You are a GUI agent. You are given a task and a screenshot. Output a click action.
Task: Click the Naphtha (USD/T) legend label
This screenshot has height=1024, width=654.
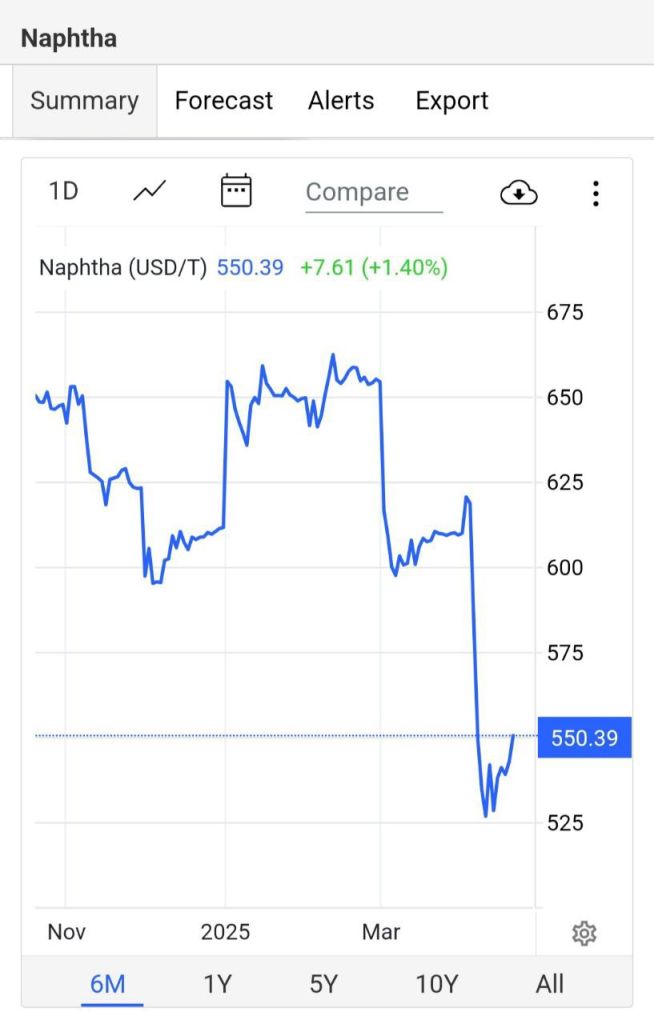click(x=123, y=268)
